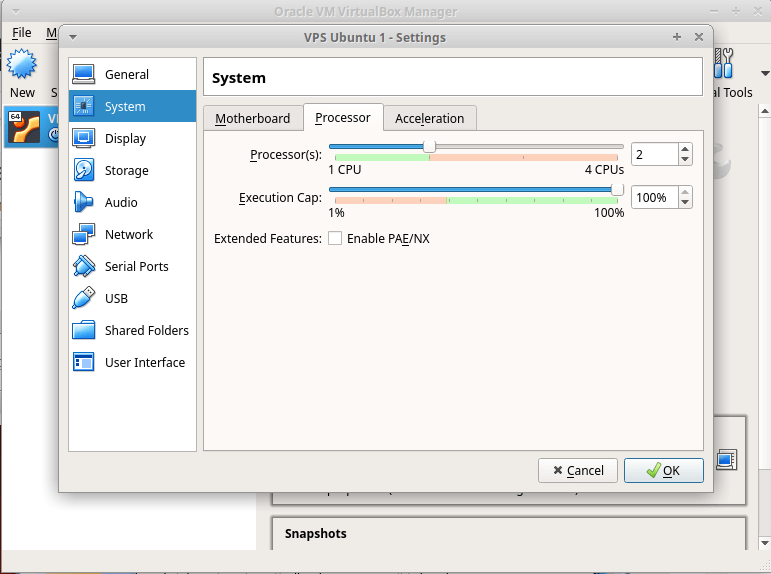
Task: Click Processor(s) slider handle
Action: point(429,147)
